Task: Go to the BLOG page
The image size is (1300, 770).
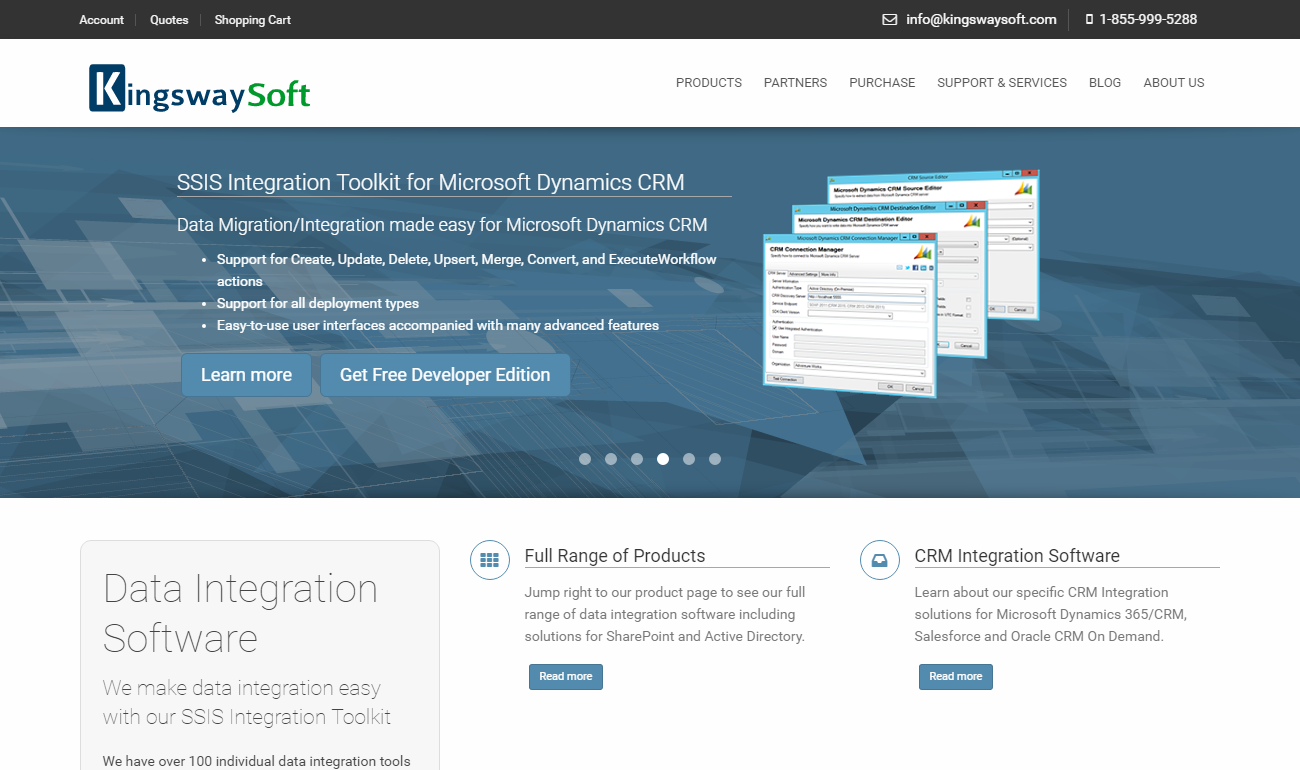Action: tap(1105, 83)
